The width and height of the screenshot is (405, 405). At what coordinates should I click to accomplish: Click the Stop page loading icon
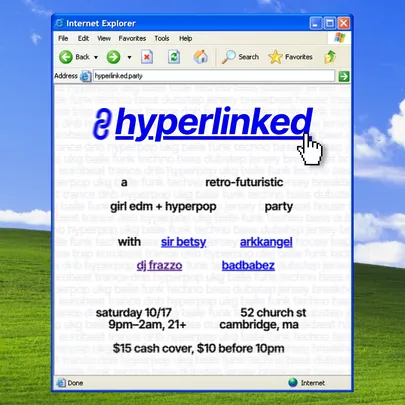tap(147, 57)
